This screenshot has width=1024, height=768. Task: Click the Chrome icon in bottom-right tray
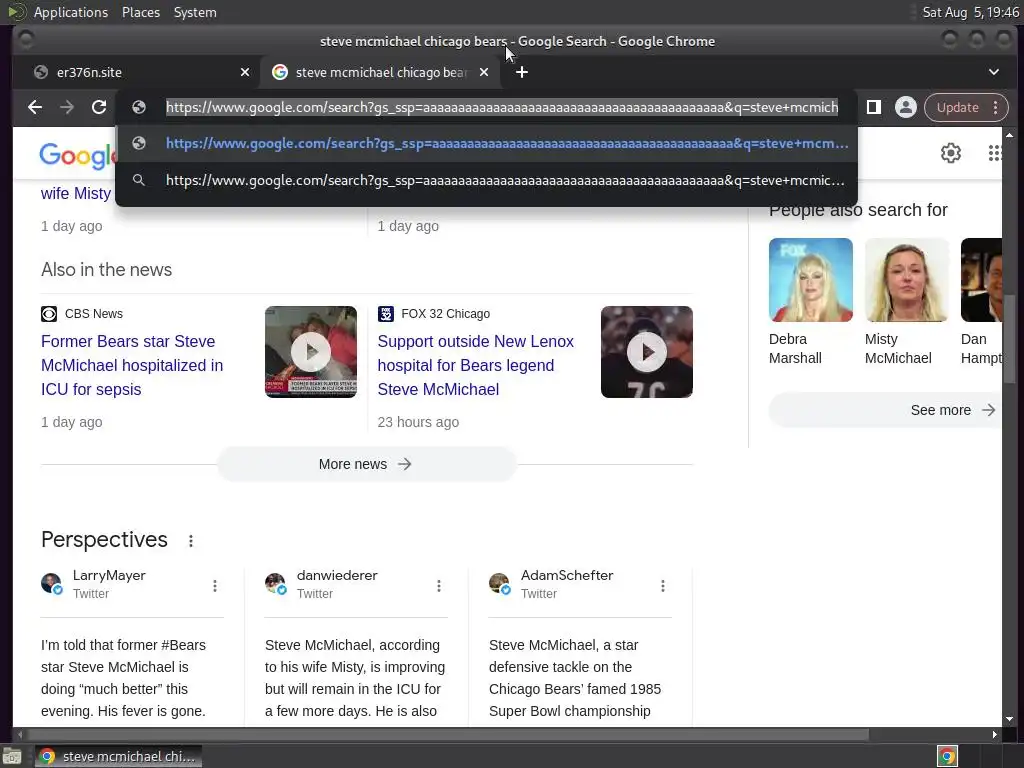947,756
